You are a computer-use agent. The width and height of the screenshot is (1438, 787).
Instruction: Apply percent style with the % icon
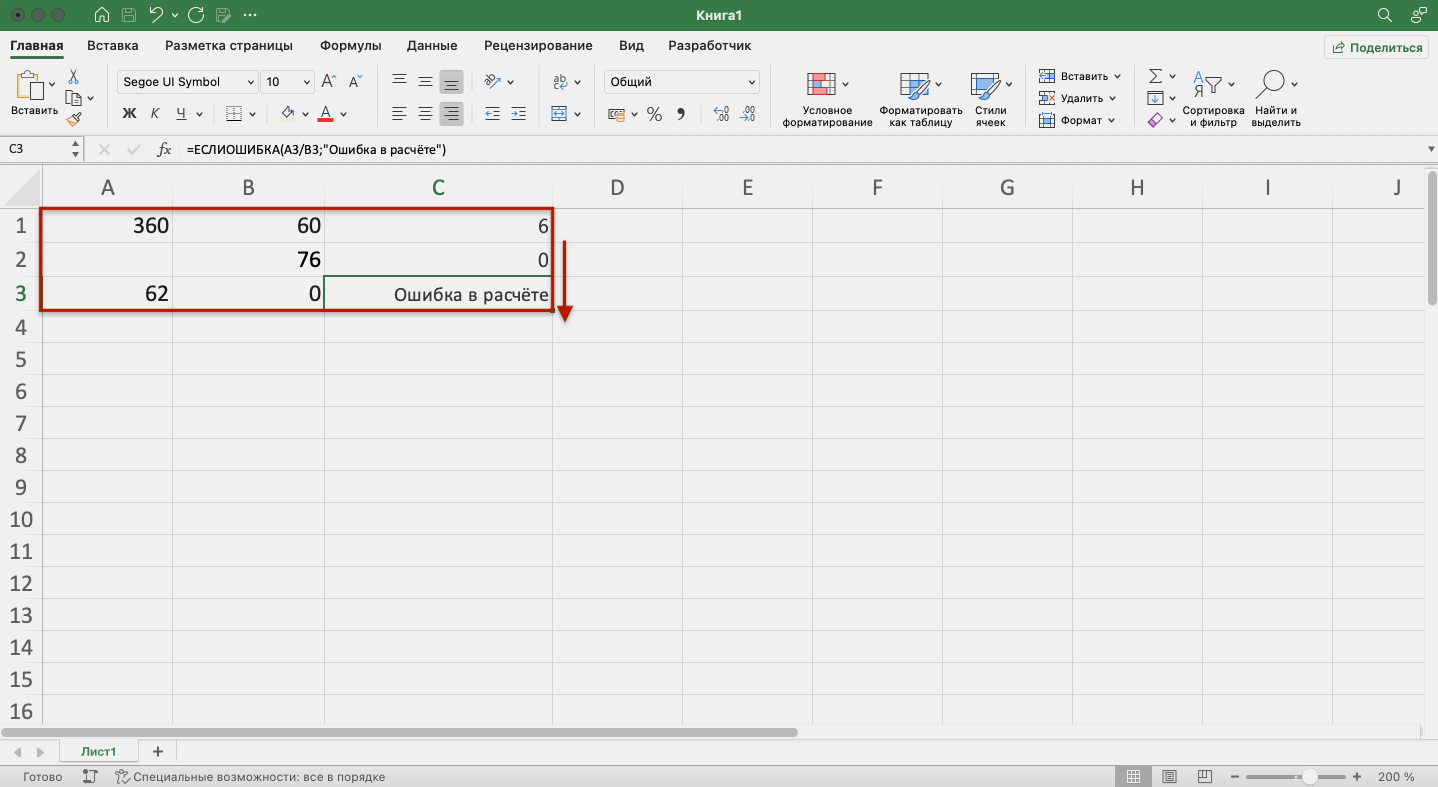(654, 114)
